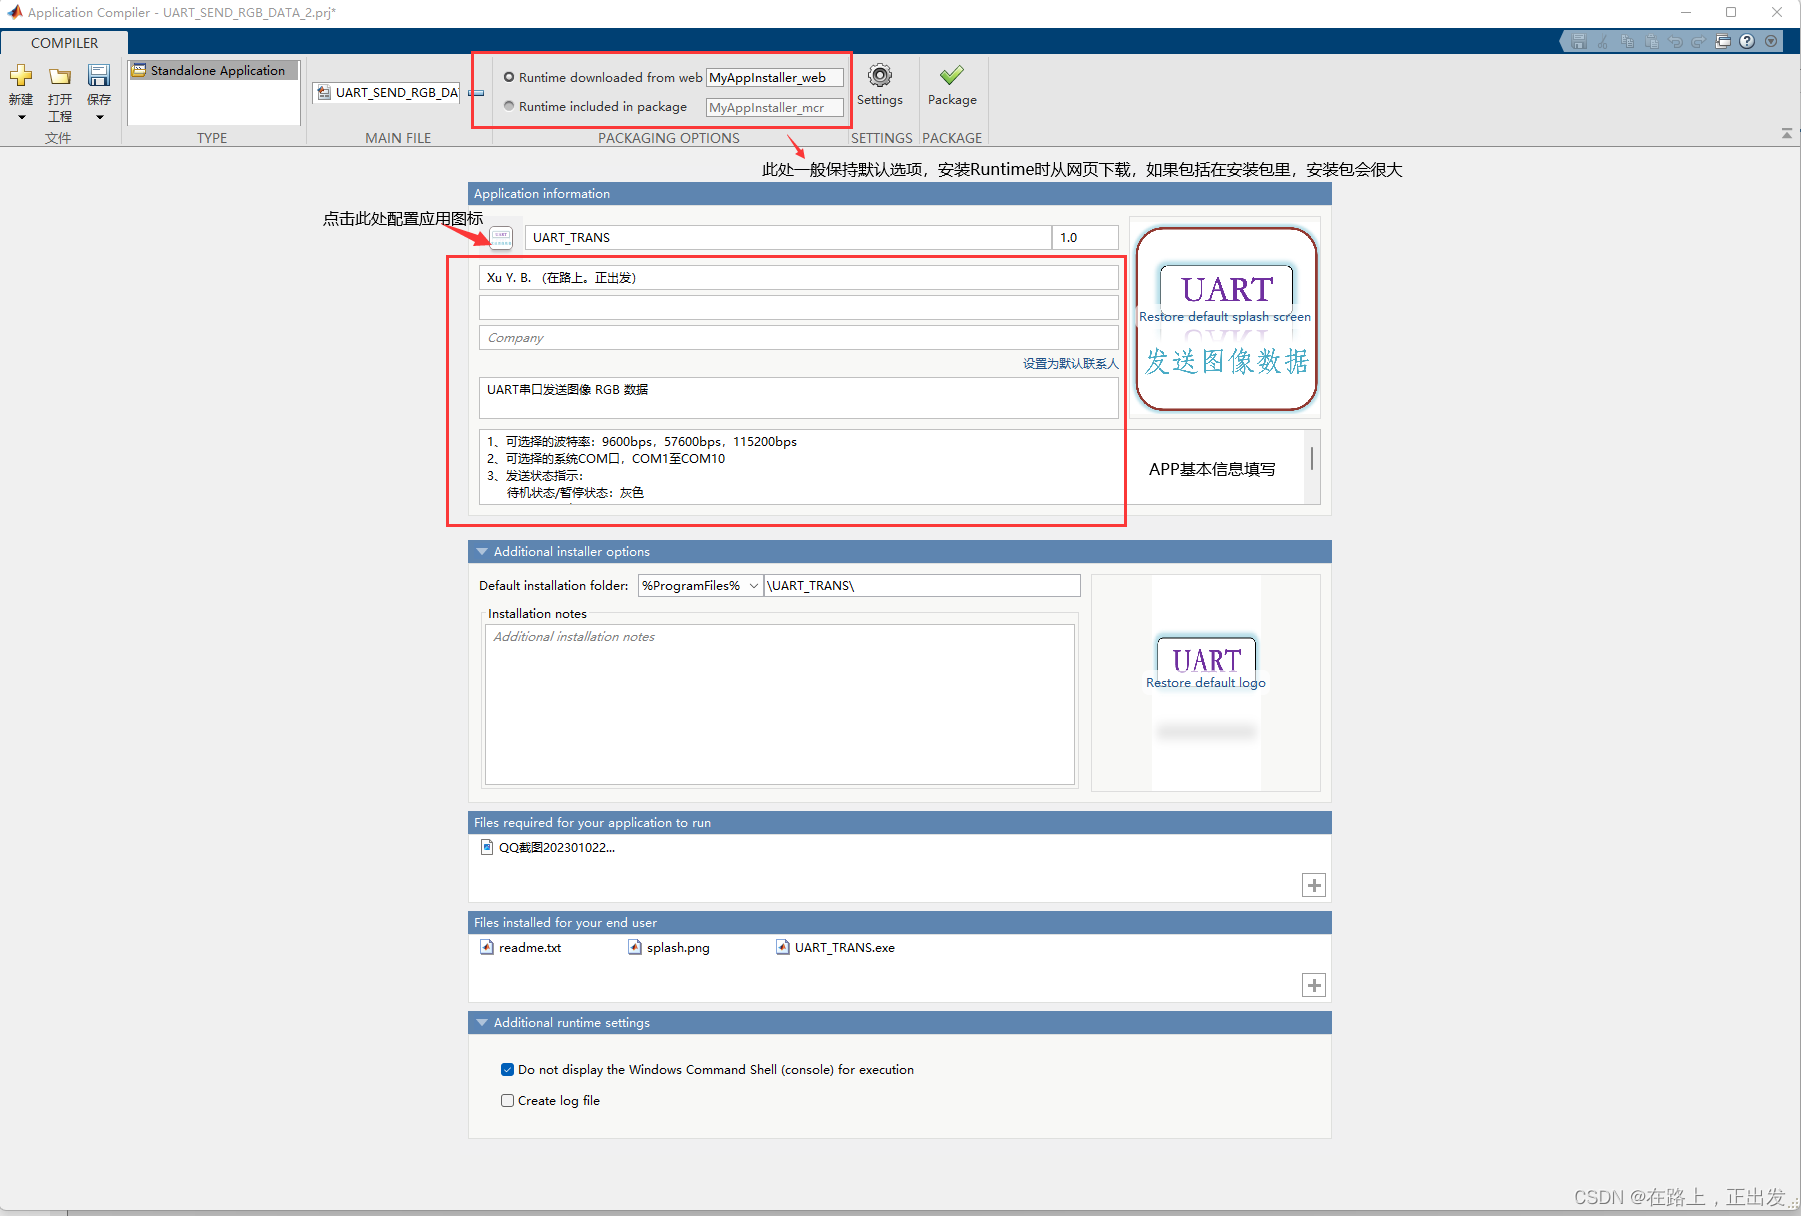
Task: Open the dropdown arrow under 新建
Action: tap(21, 118)
